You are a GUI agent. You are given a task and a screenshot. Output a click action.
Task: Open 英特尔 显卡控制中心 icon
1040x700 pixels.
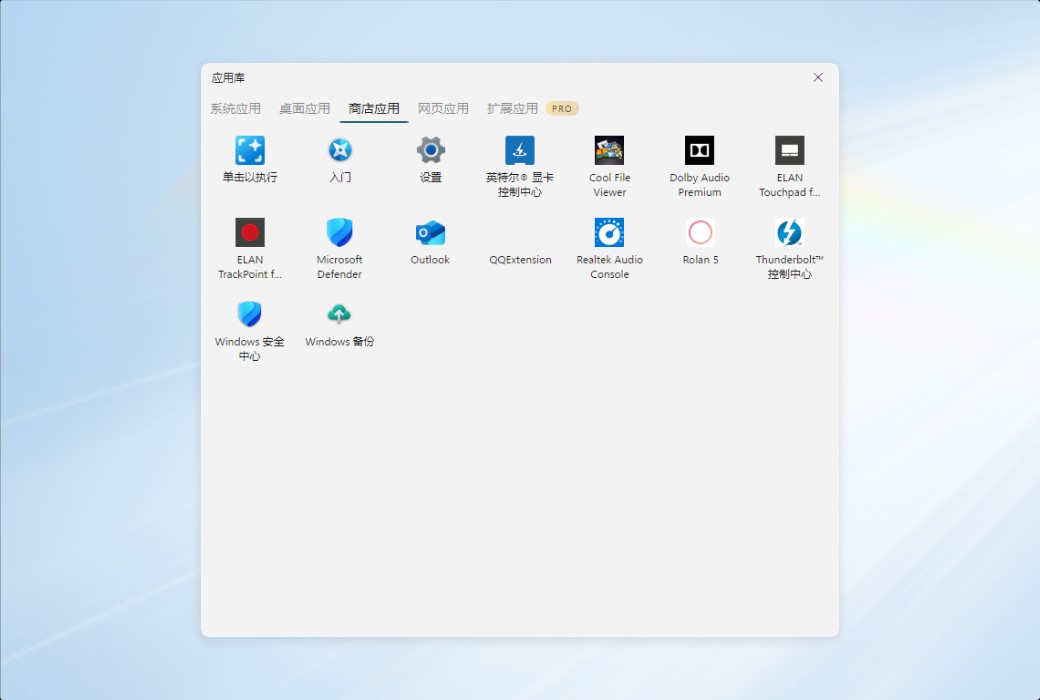pyautogui.click(x=520, y=151)
